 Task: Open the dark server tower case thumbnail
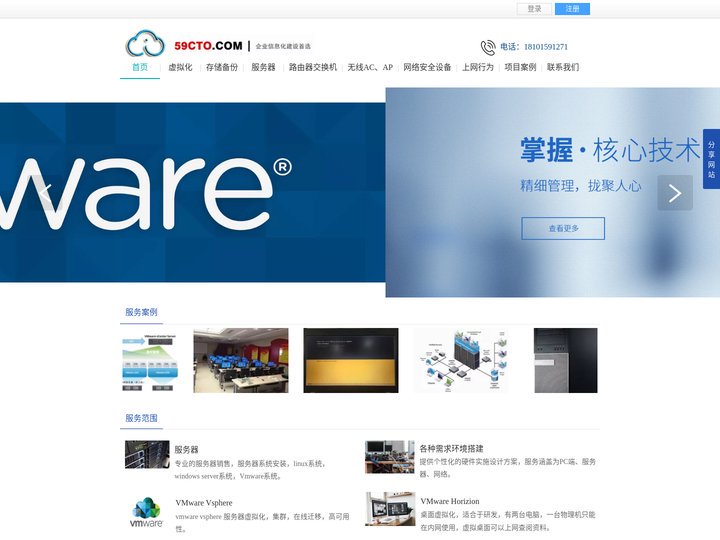click(x=566, y=360)
